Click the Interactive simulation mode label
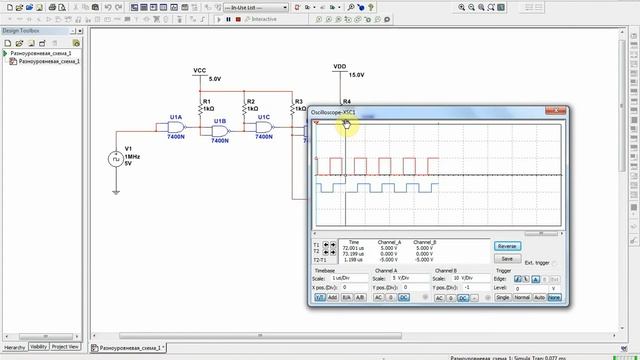640x360 pixels. pyautogui.click(x=264, y=19)
